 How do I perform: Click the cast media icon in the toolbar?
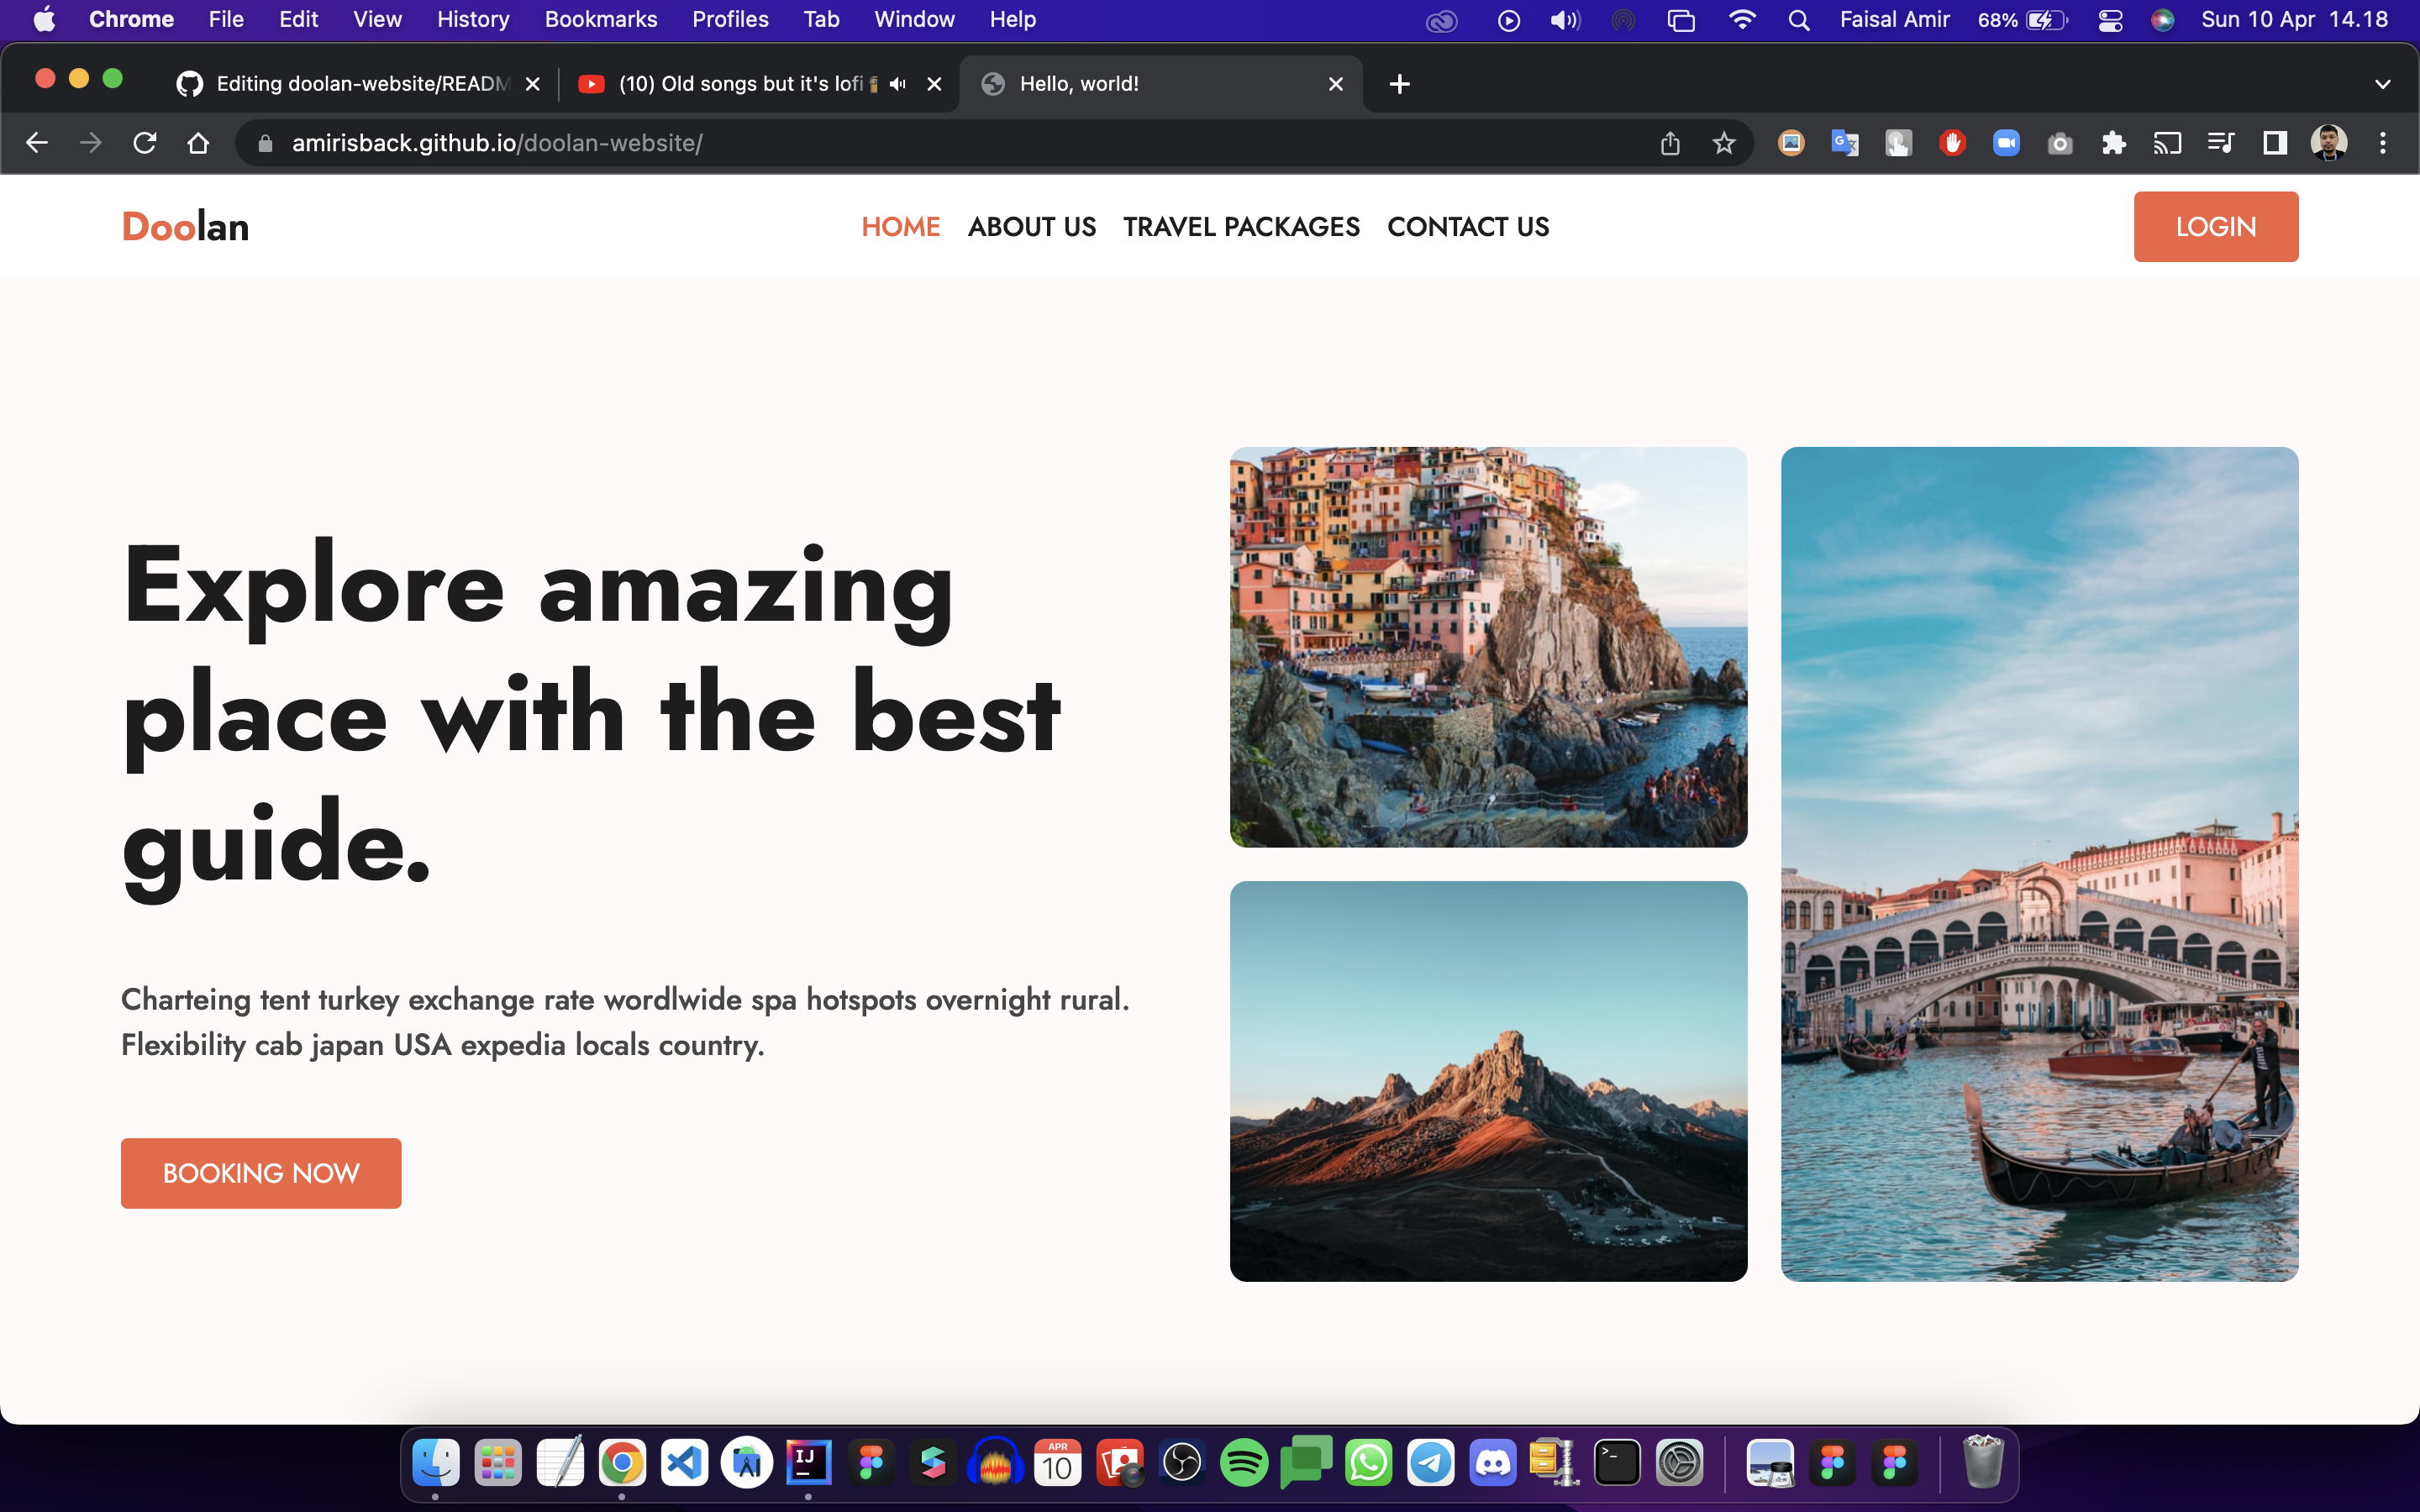pos(2167,143)
